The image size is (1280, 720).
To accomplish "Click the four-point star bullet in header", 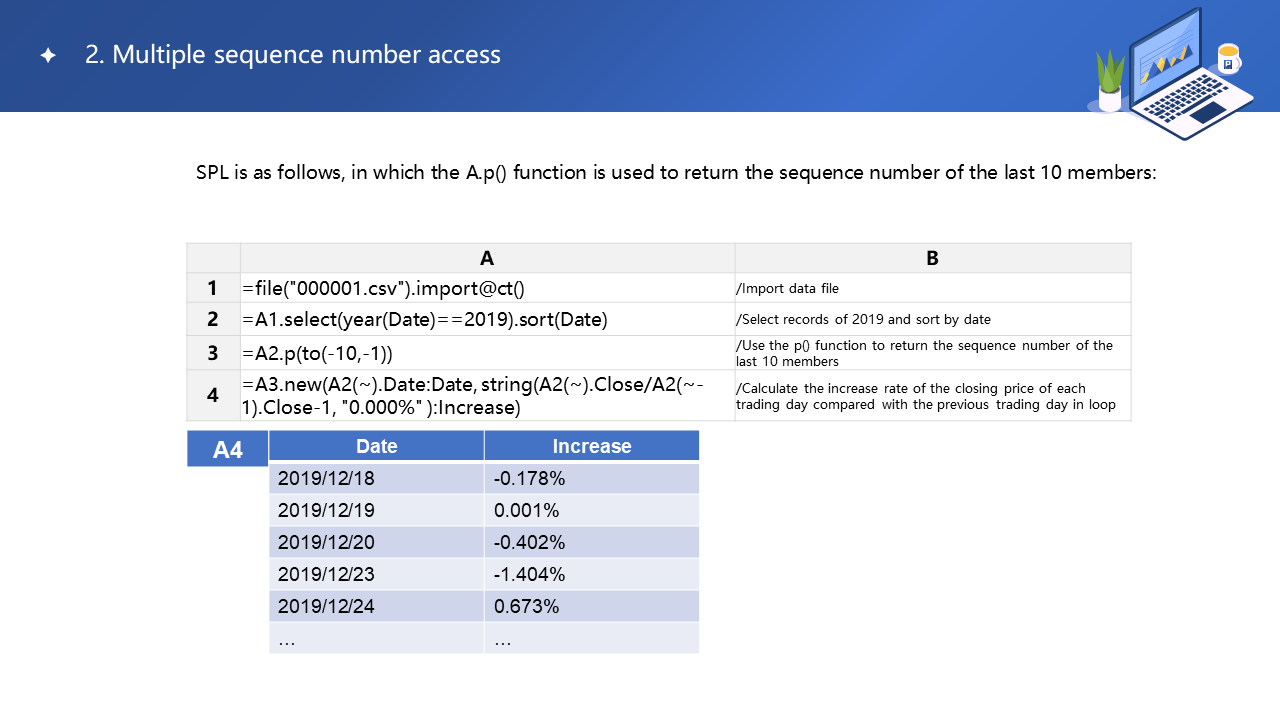I will 48,56.
